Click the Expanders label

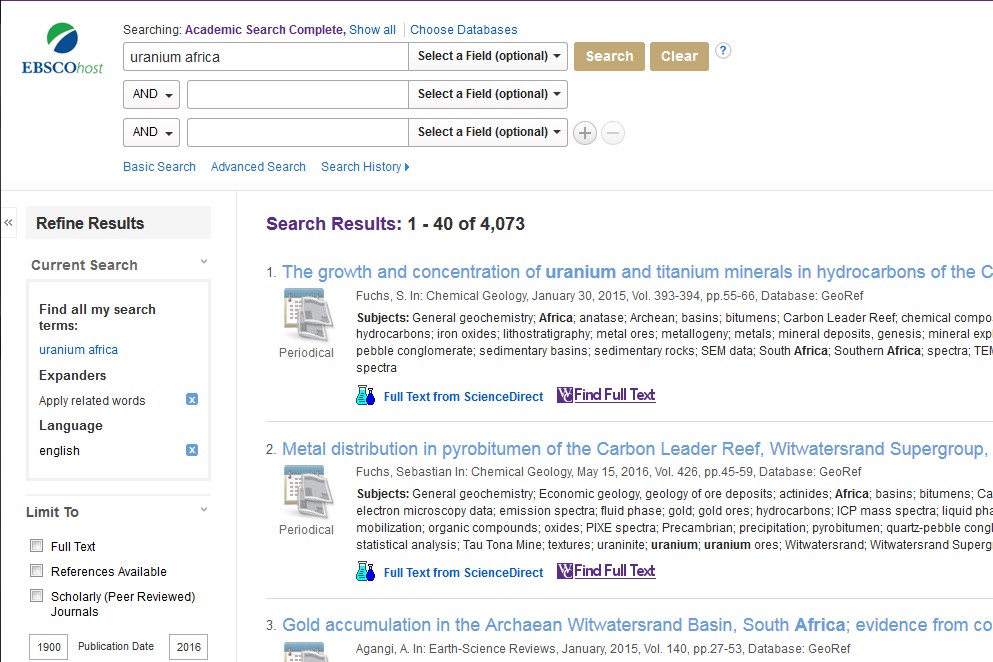coord(72,375)
